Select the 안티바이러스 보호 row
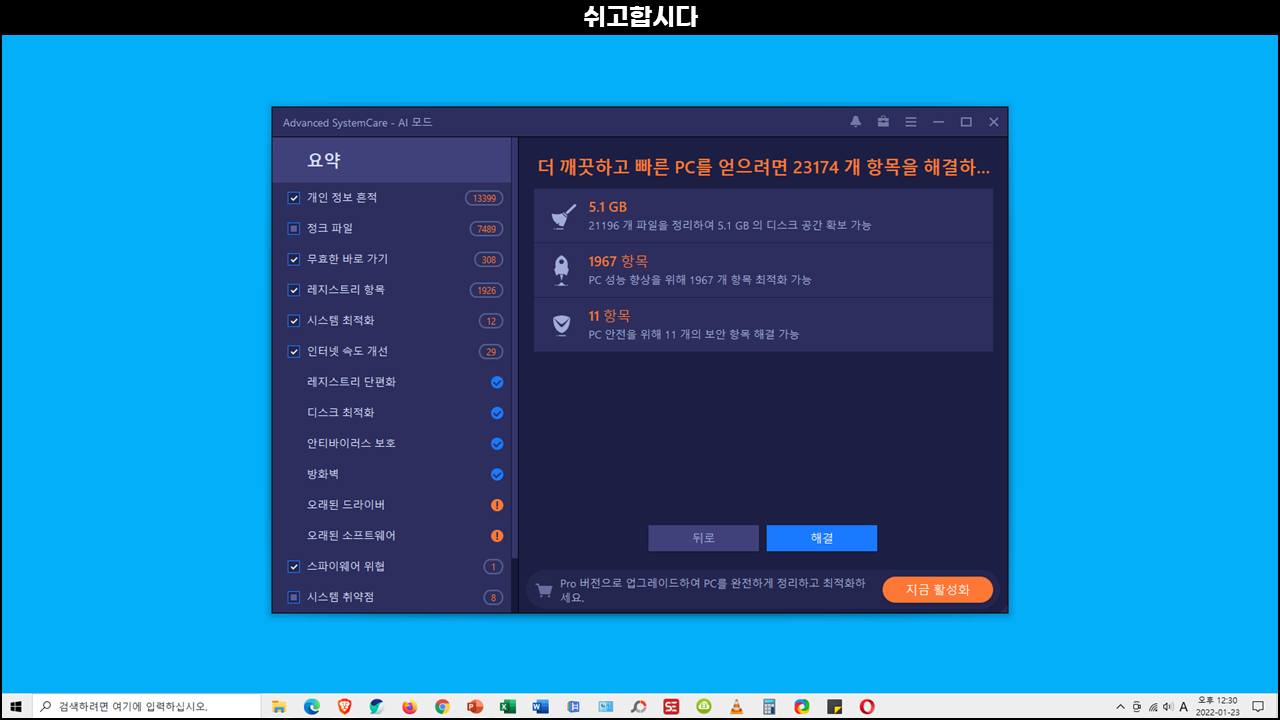The width and height of the screenshot is (1280, 720). click(x=391, y=443)
